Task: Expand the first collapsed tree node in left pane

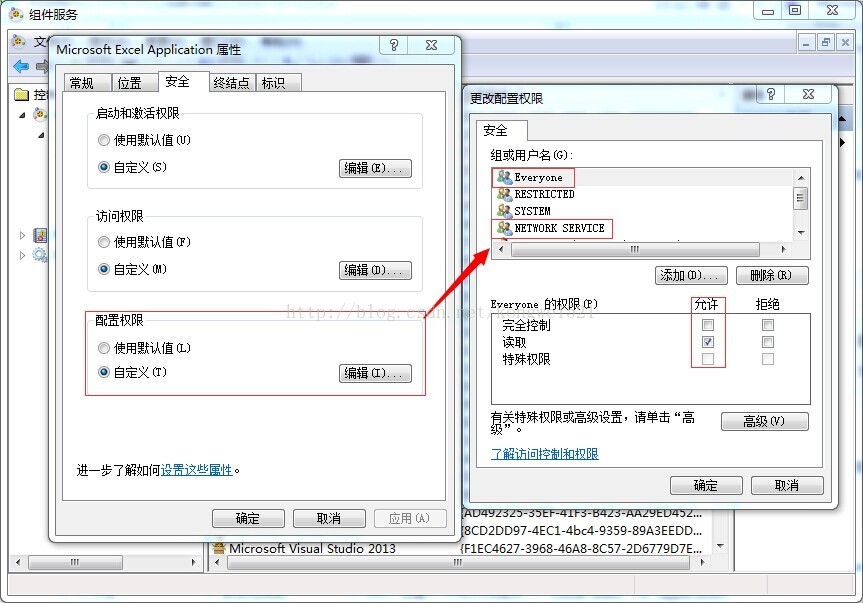Action: 23,235
